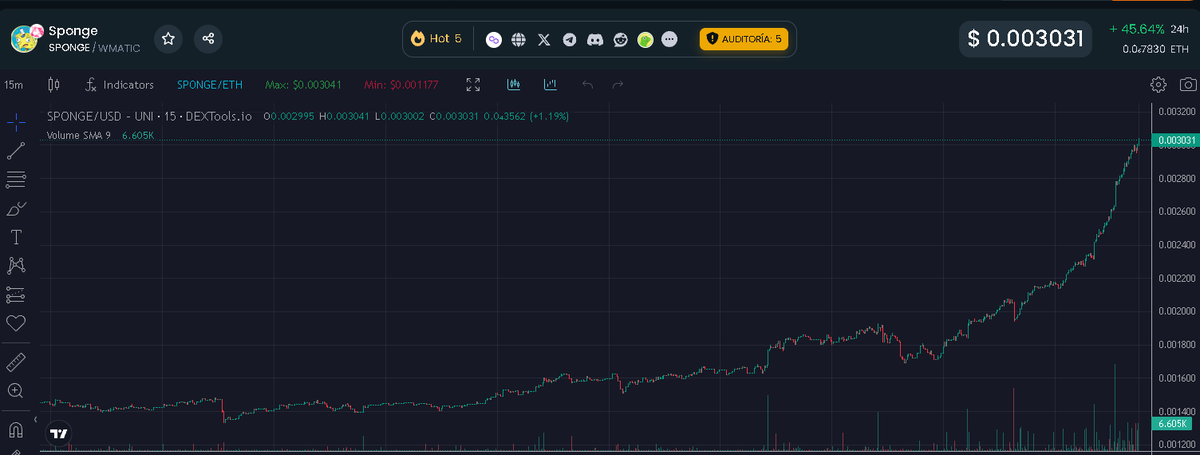1200x455 pixels.
Task: Toggle fullscreen chart mode
Action: [x=474, y=85]
